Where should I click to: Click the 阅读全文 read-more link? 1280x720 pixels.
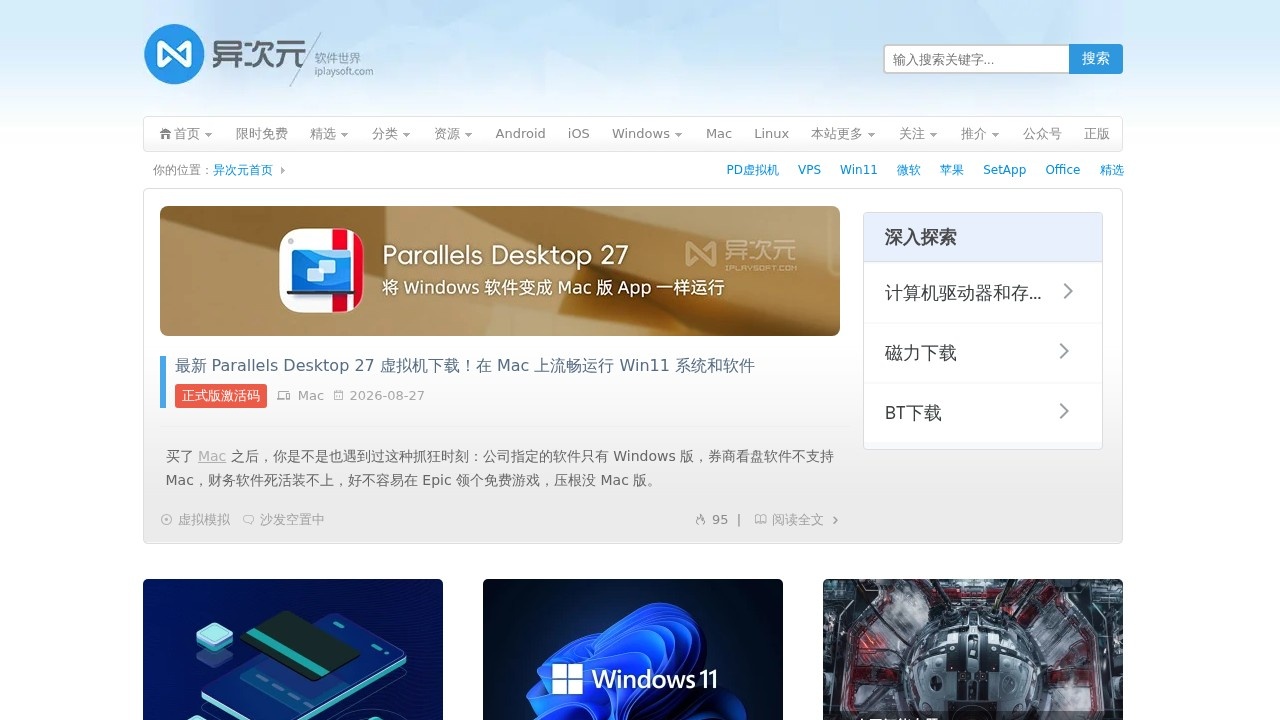pyautogui.click(x=798, y=520)
